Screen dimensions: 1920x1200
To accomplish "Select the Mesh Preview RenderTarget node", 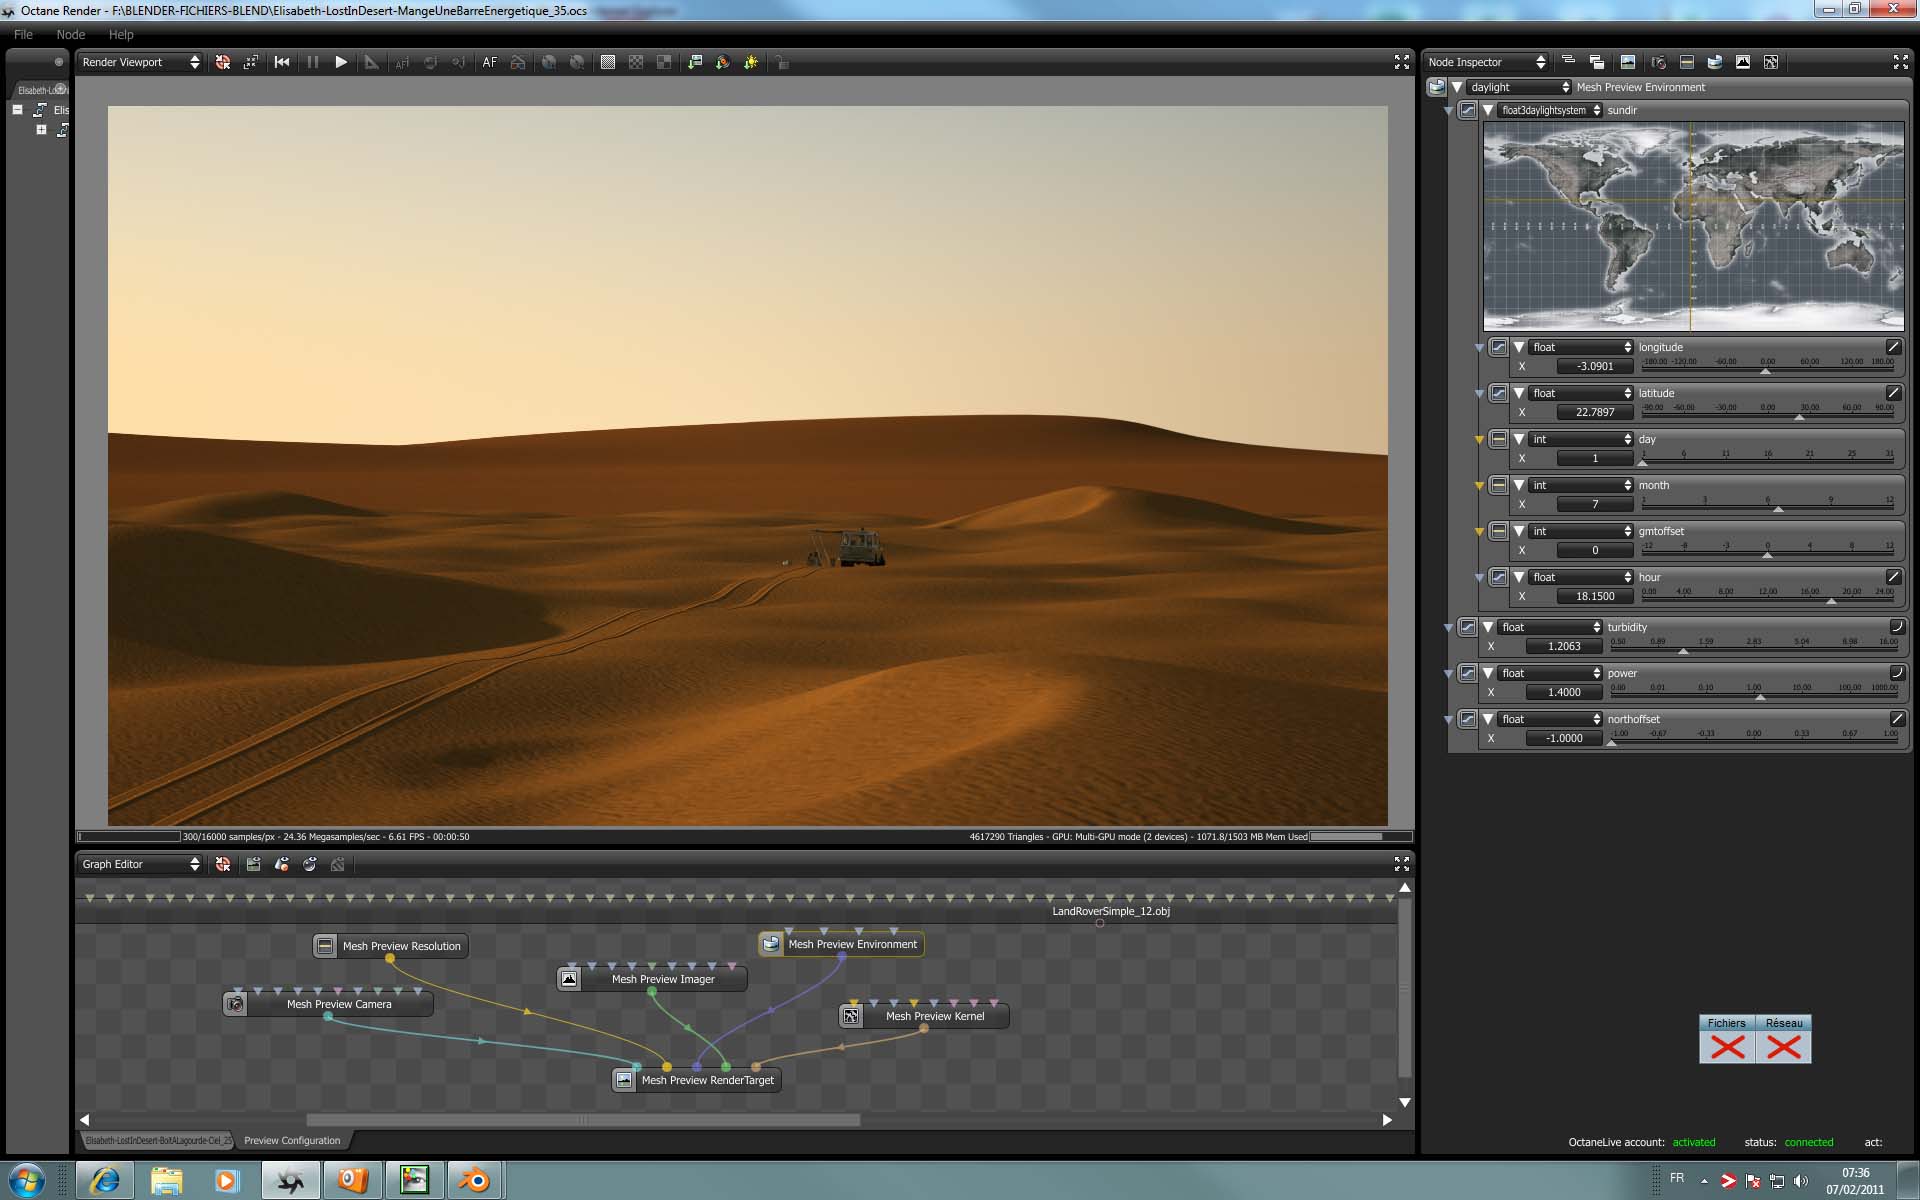I will [707, 1080].
